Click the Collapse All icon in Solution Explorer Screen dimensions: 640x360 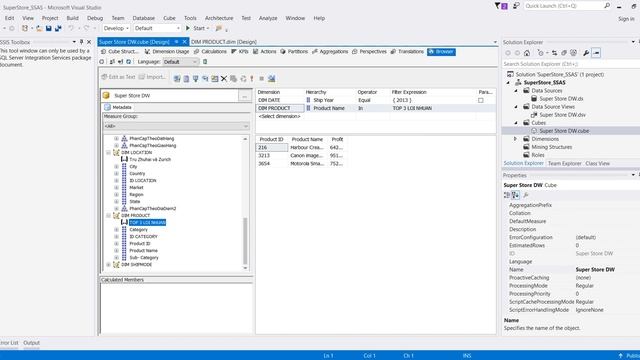tap(564, 53)
